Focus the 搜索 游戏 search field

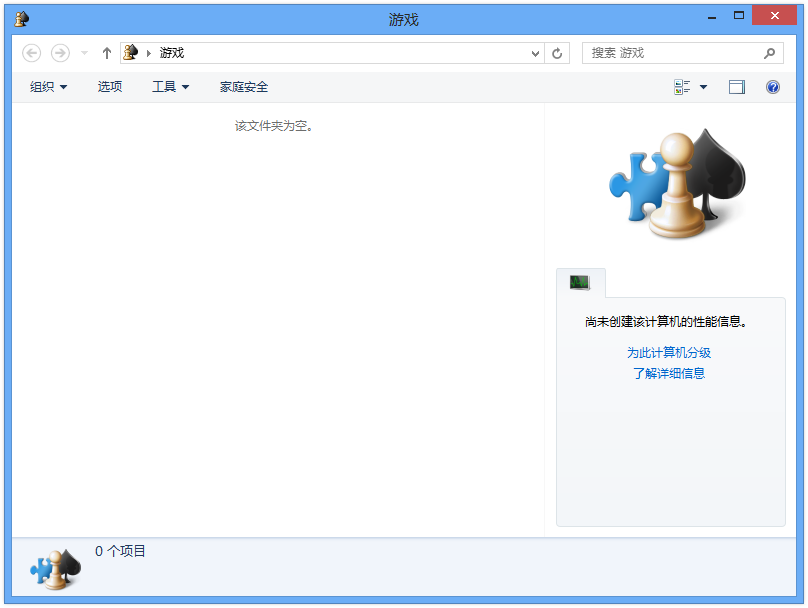(672, 53)
